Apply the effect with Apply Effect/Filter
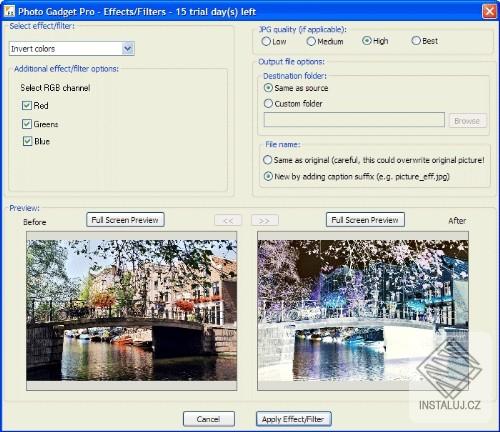The image size is (500, 432). click(x=293, y=419)
